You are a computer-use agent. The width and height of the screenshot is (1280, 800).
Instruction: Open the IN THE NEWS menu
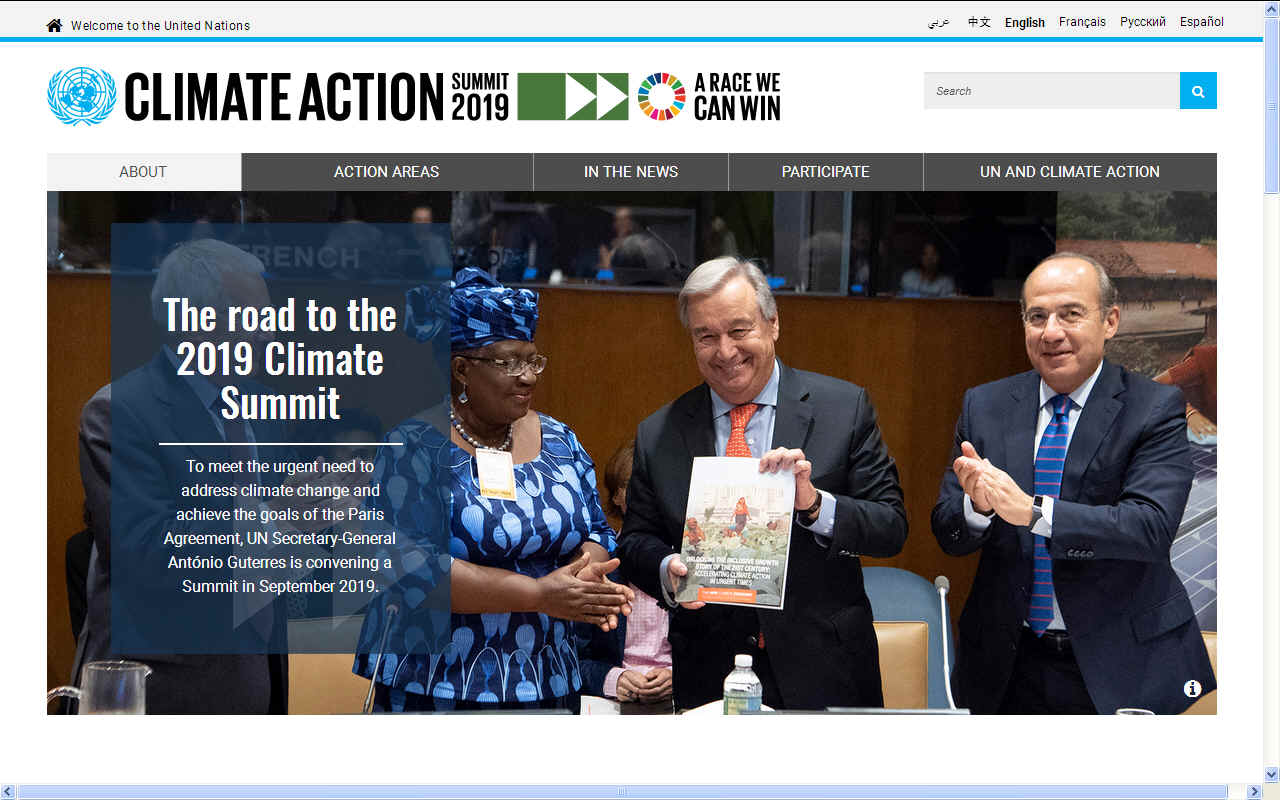point(631,172)
